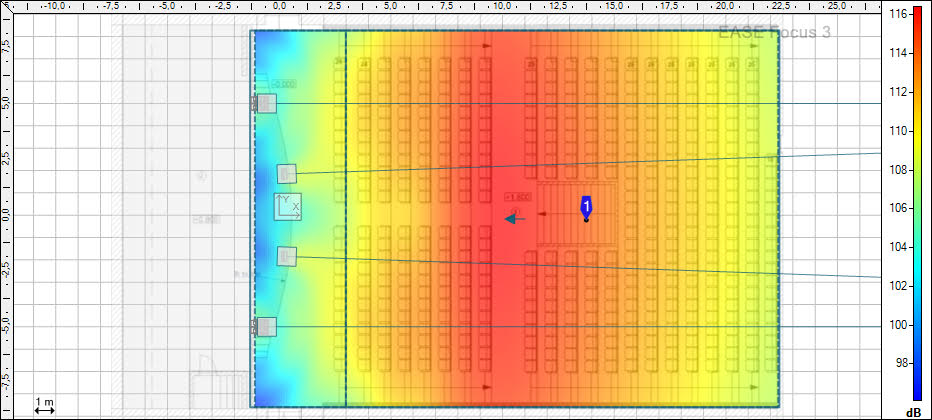Select the upper inner loudspeaker icon
Image resolution: width=932 pixels, height=420 pixels.
coord(287,174)
